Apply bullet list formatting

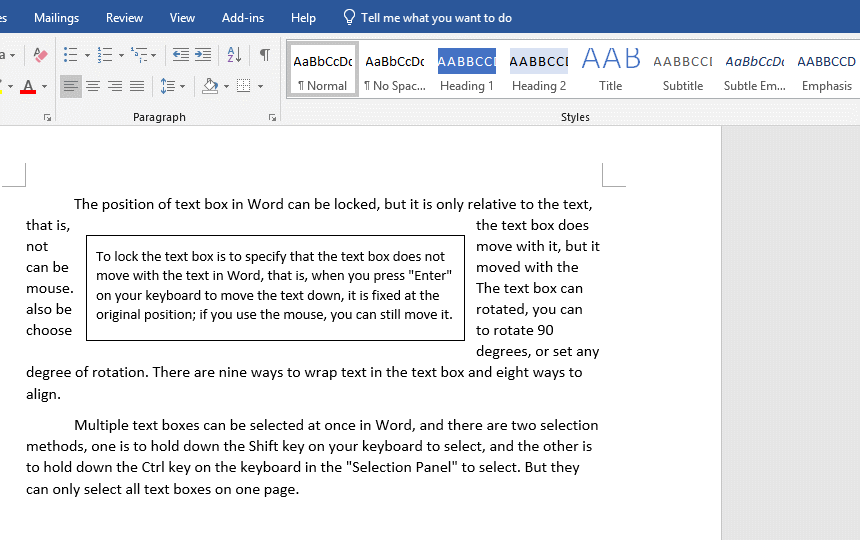coord(70,55)
